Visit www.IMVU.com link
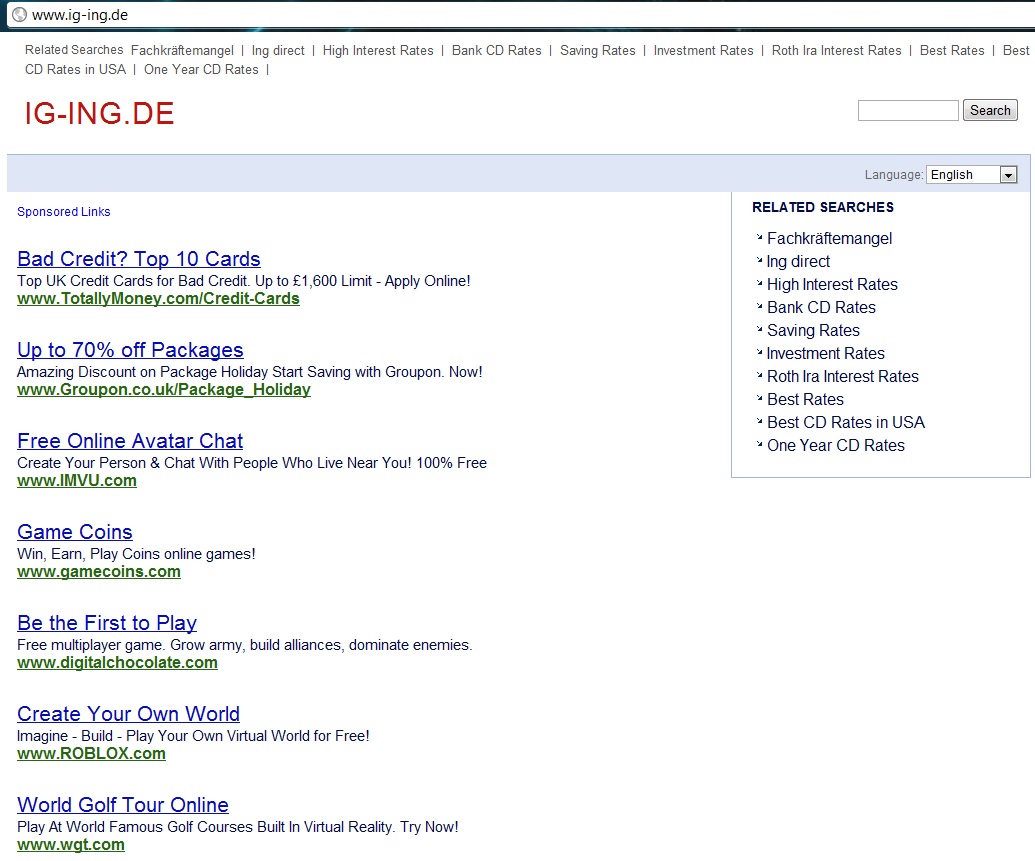 coord(77,481)
